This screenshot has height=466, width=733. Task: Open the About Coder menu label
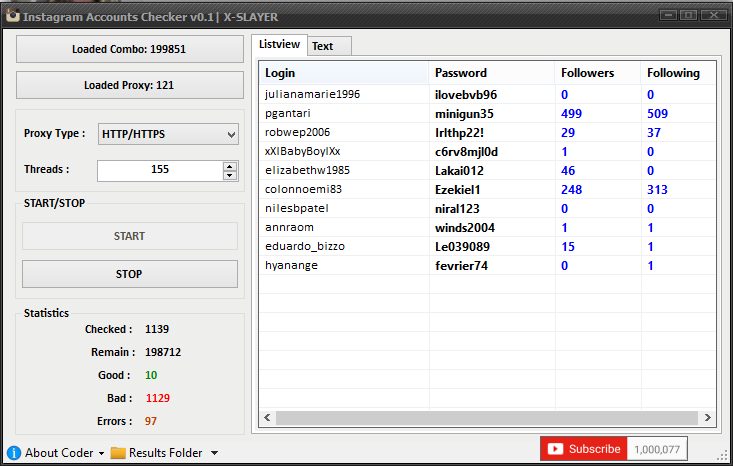point(59,452)
